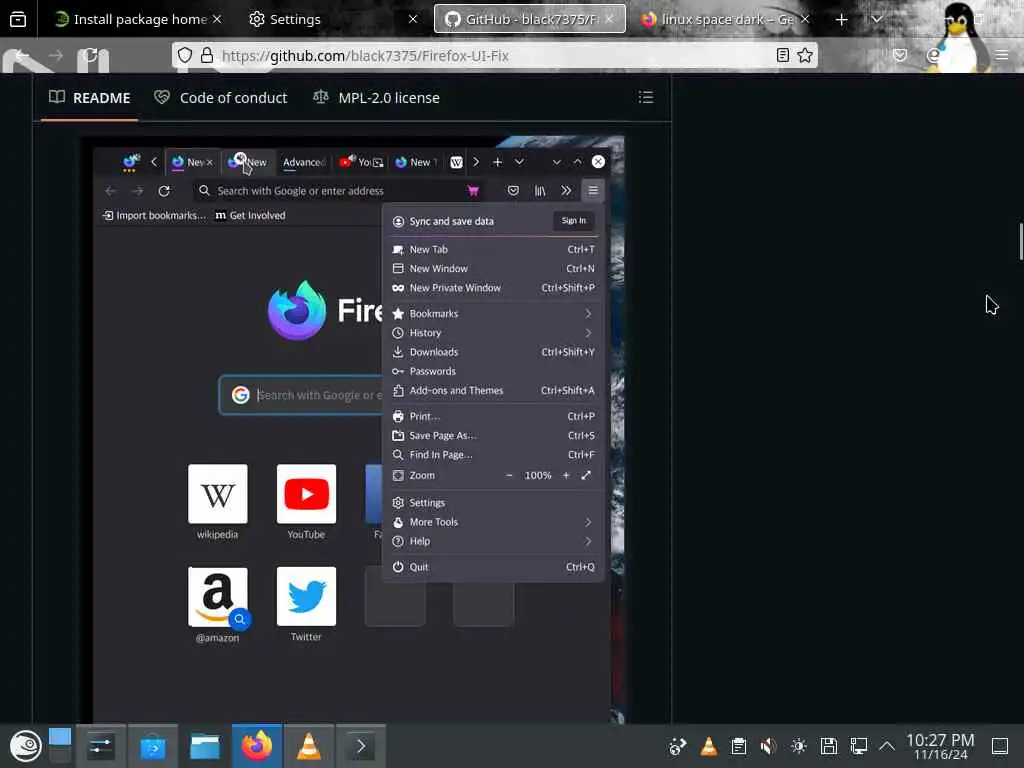Open the Code of conduct tab
Screen dimensions: 1024x768
pyautogui.click(x=221, y=98)
